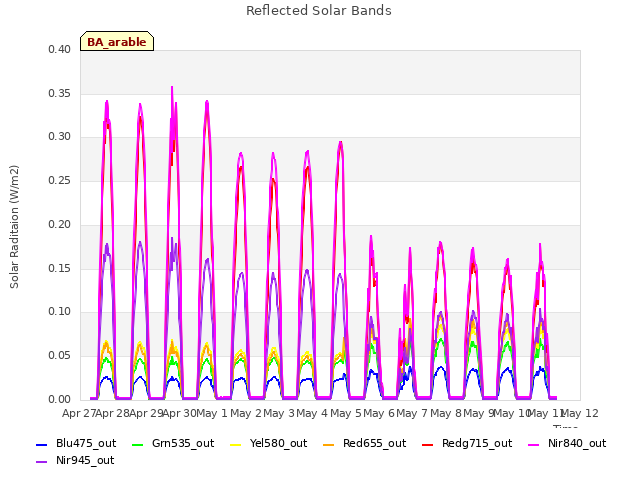Click the May 2 x-axis date label
640x480 pixels.
(x=246, y=413)
